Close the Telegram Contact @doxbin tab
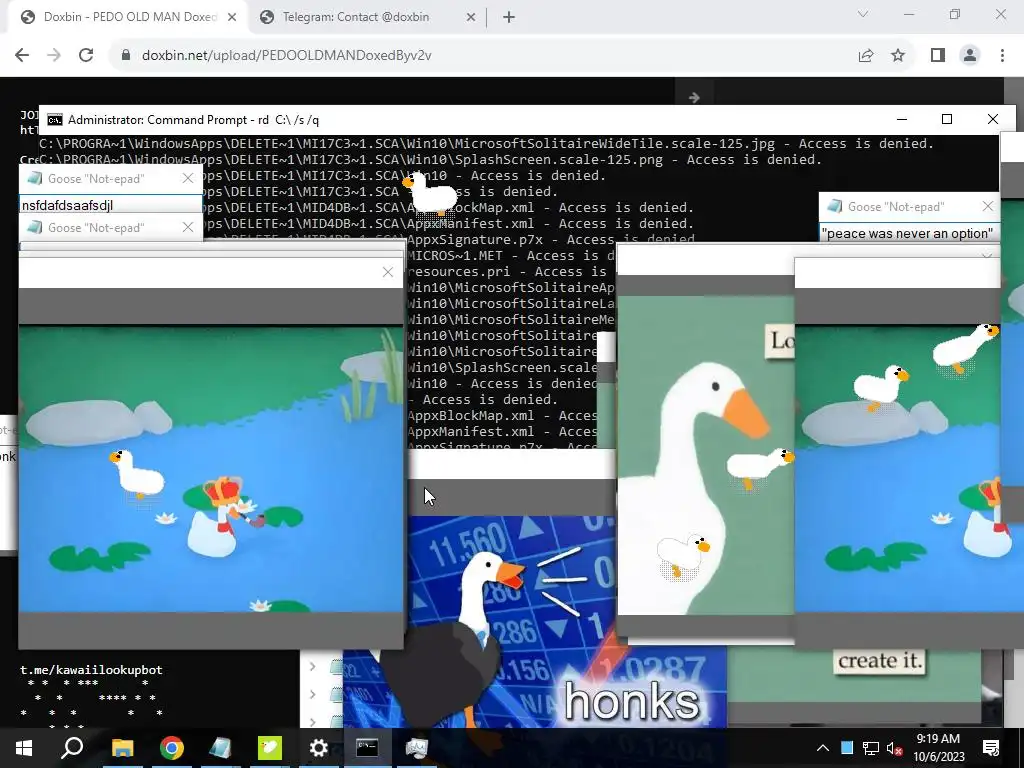This screenshot has height=768, width=1024. click(470, 18)
